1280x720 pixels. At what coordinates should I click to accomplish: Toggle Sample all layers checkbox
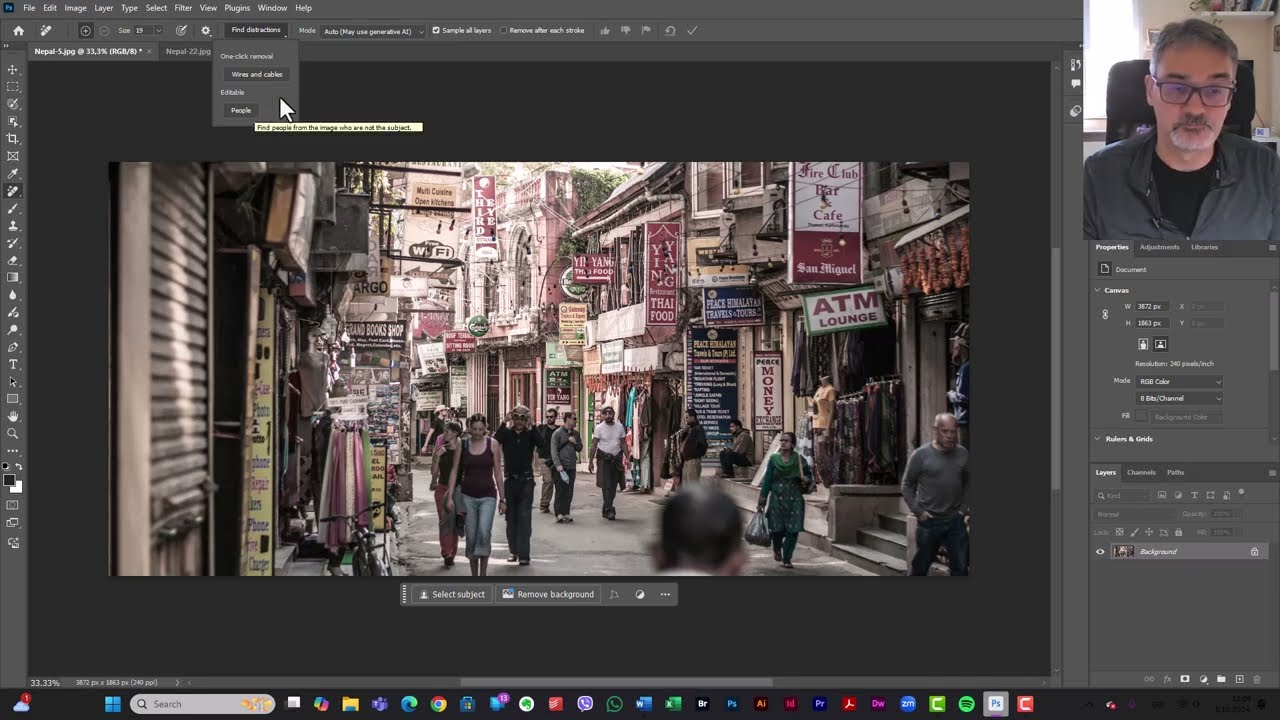coord(436,31)
